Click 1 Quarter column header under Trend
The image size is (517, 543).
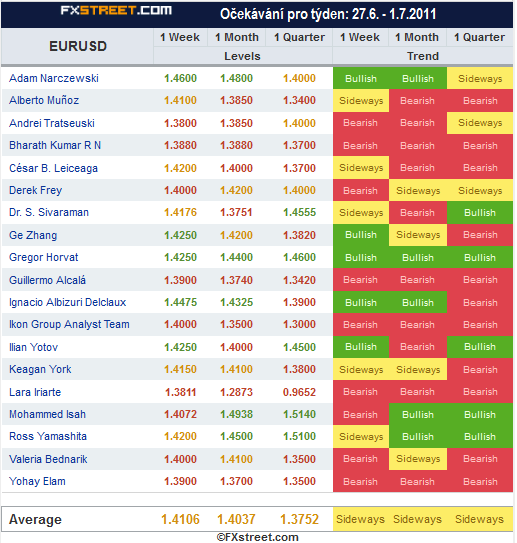pyautogui.click(x=480, y=37)
